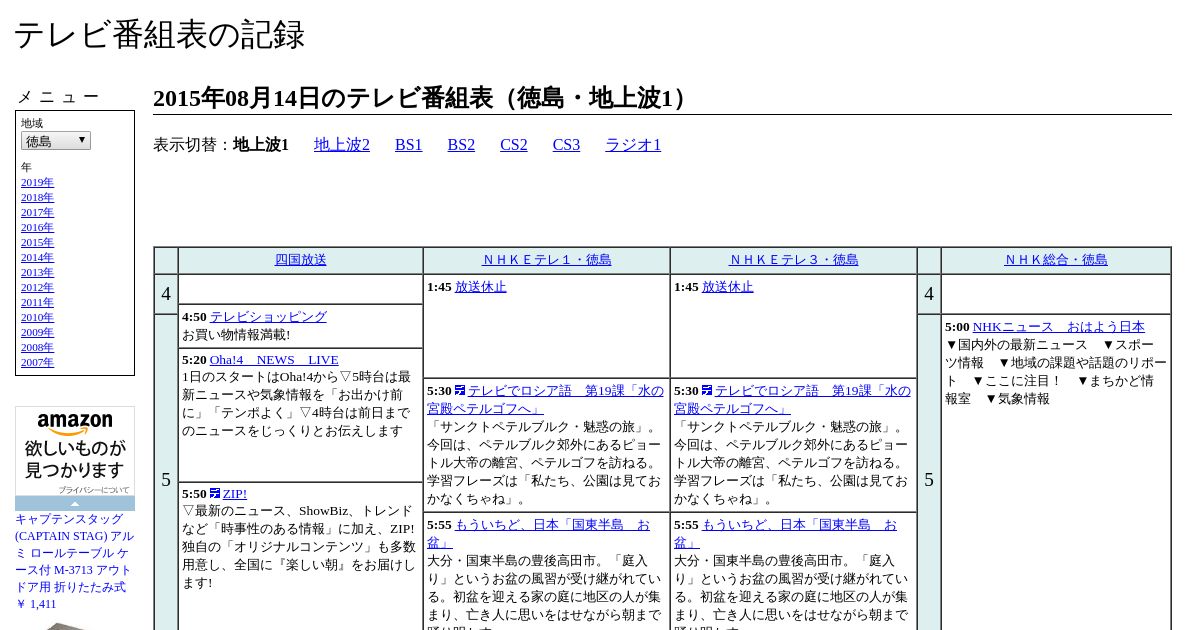
Task: Open the Oha!4 NEWS LIVE program link
Action: [274, 360]
